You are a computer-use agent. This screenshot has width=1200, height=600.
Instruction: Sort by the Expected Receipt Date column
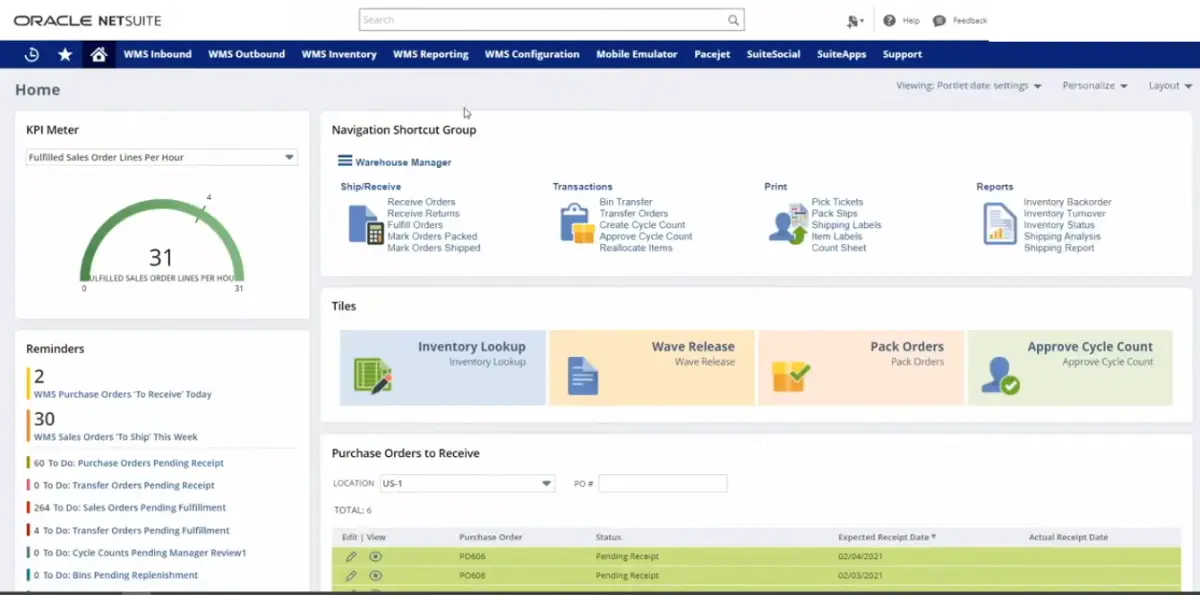887,538
